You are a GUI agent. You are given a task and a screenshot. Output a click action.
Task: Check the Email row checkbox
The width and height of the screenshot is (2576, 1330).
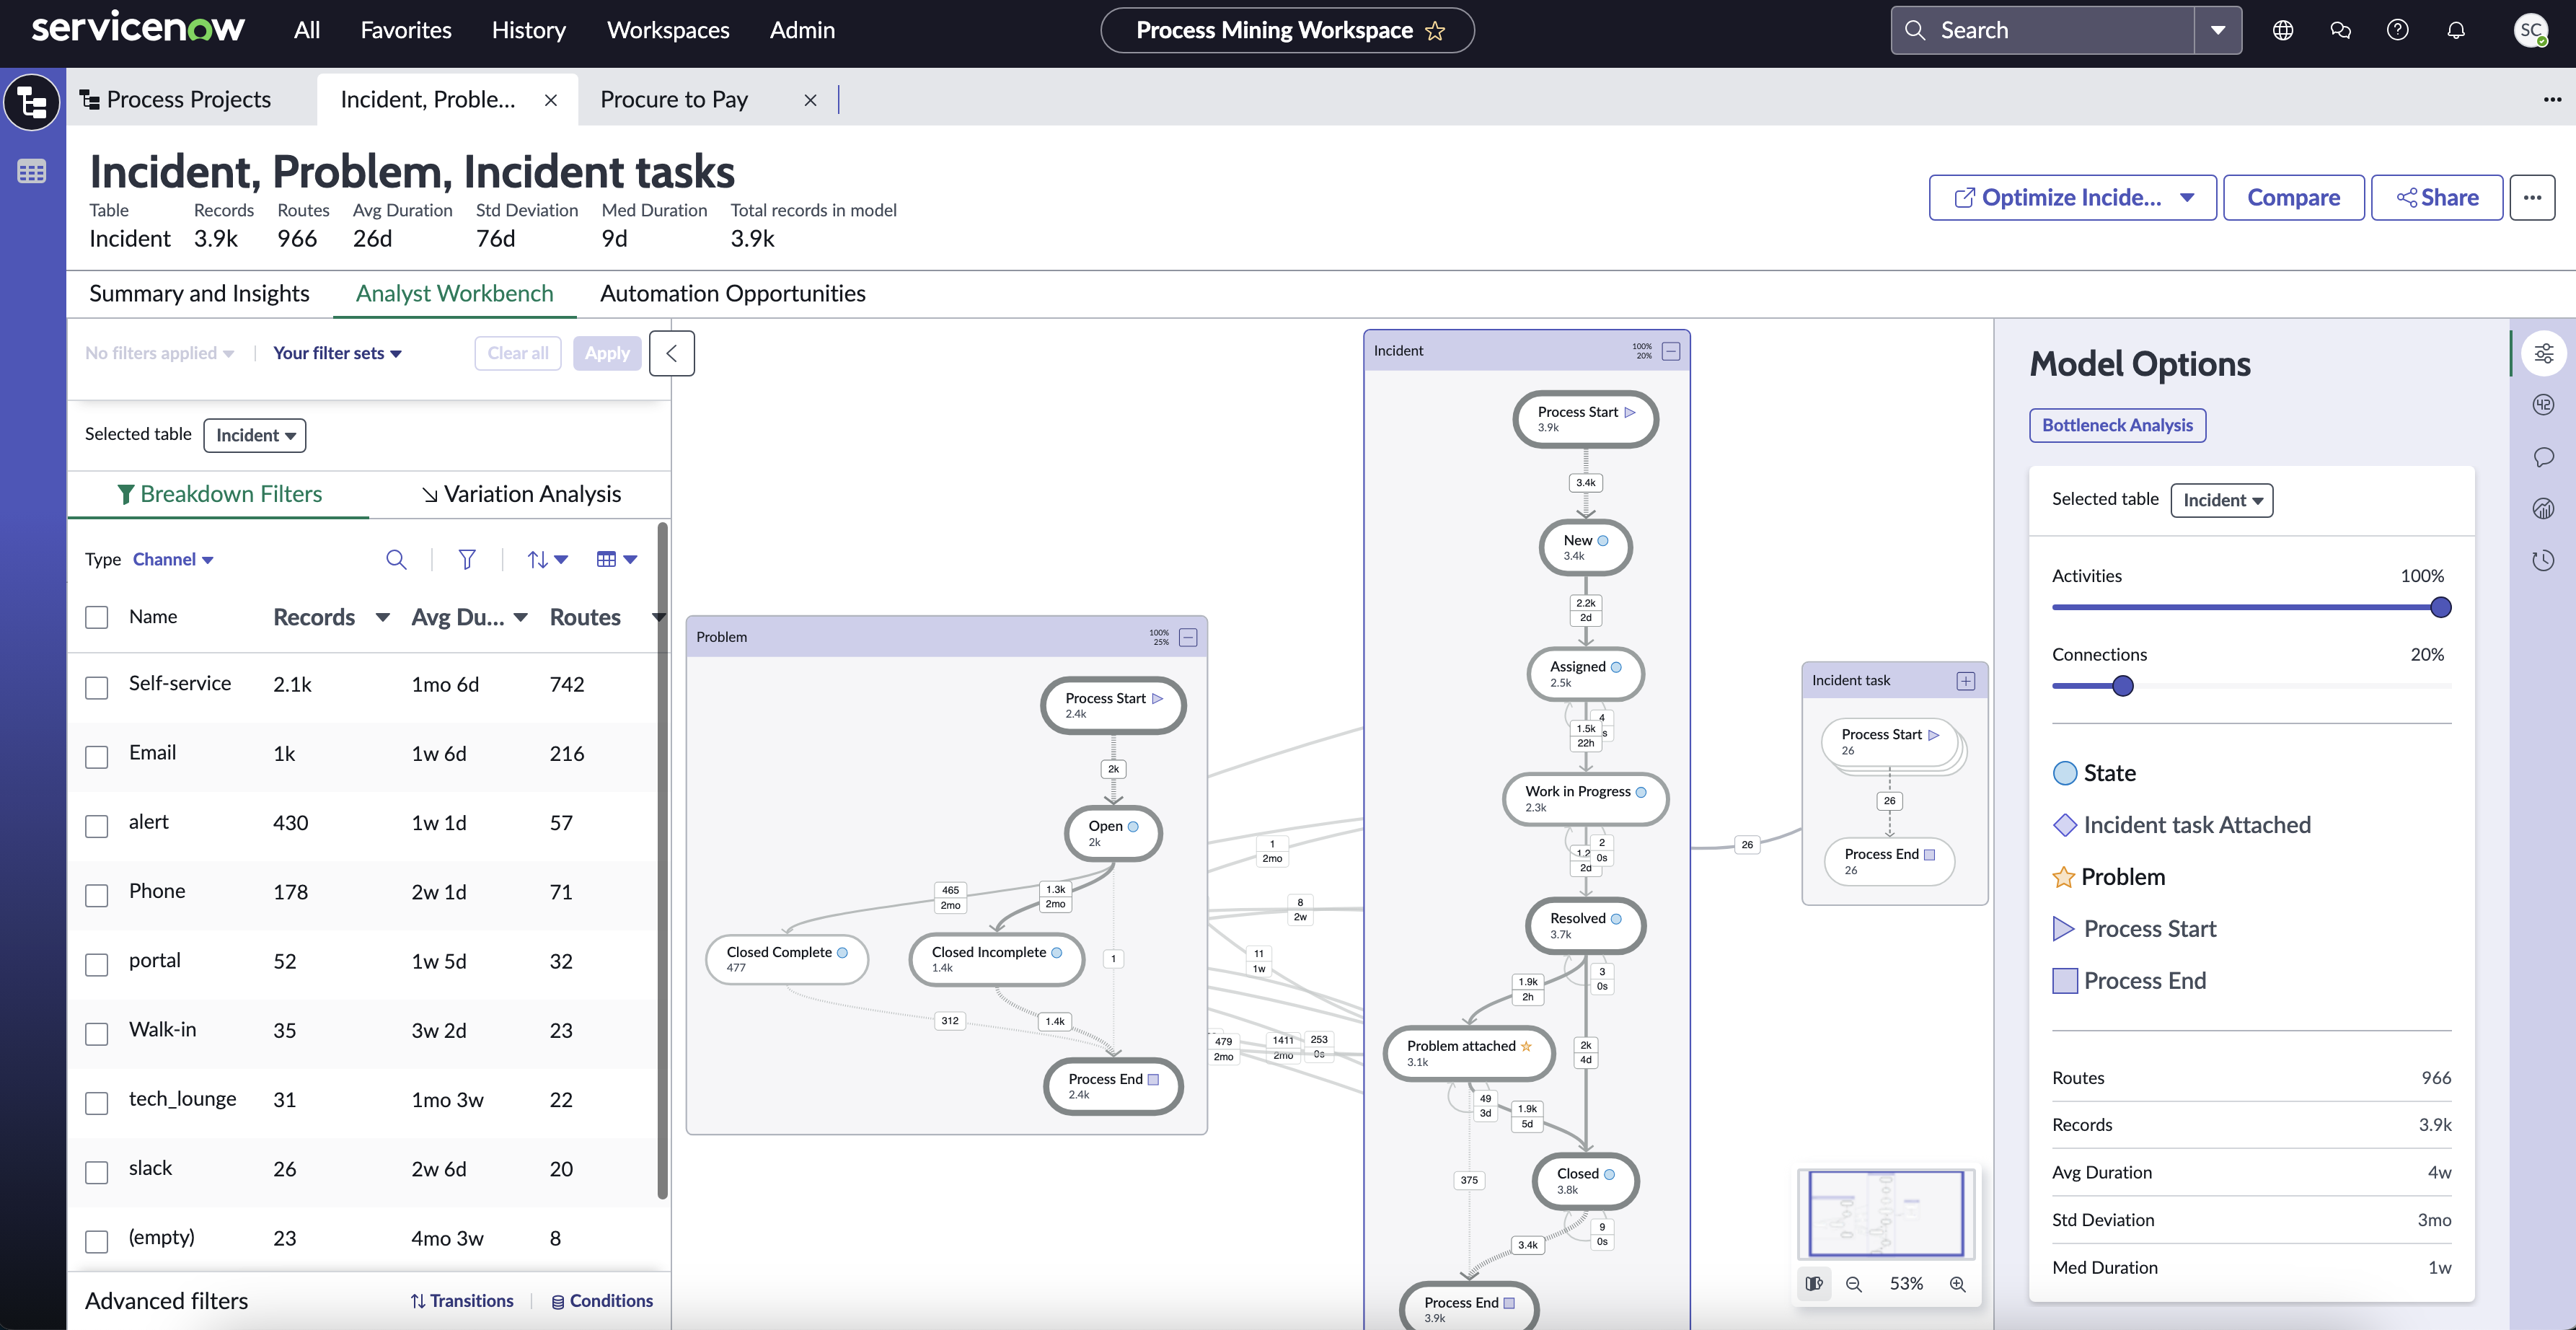click(97, 756)
